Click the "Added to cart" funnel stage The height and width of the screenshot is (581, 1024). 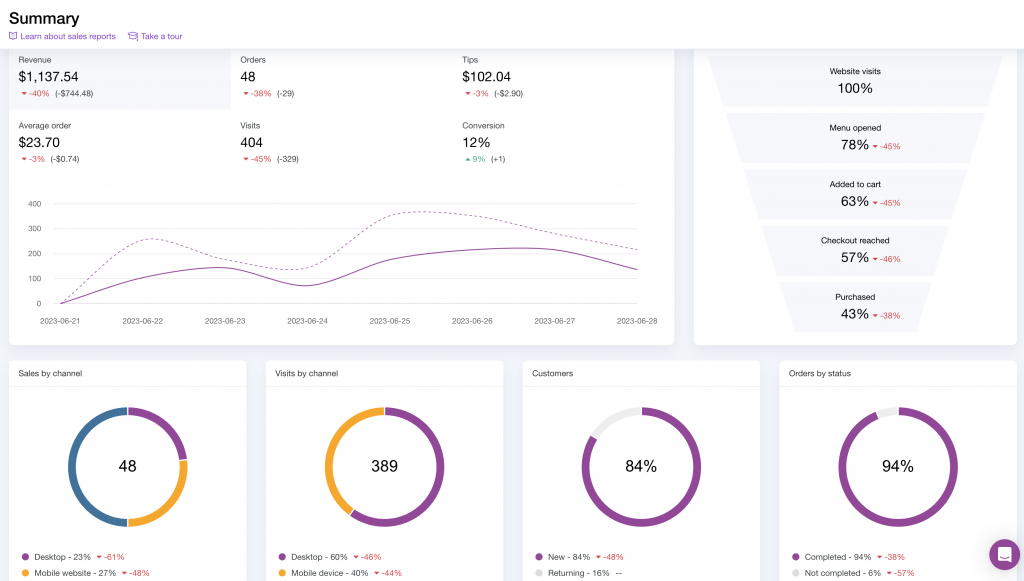[x=855, y=194]
